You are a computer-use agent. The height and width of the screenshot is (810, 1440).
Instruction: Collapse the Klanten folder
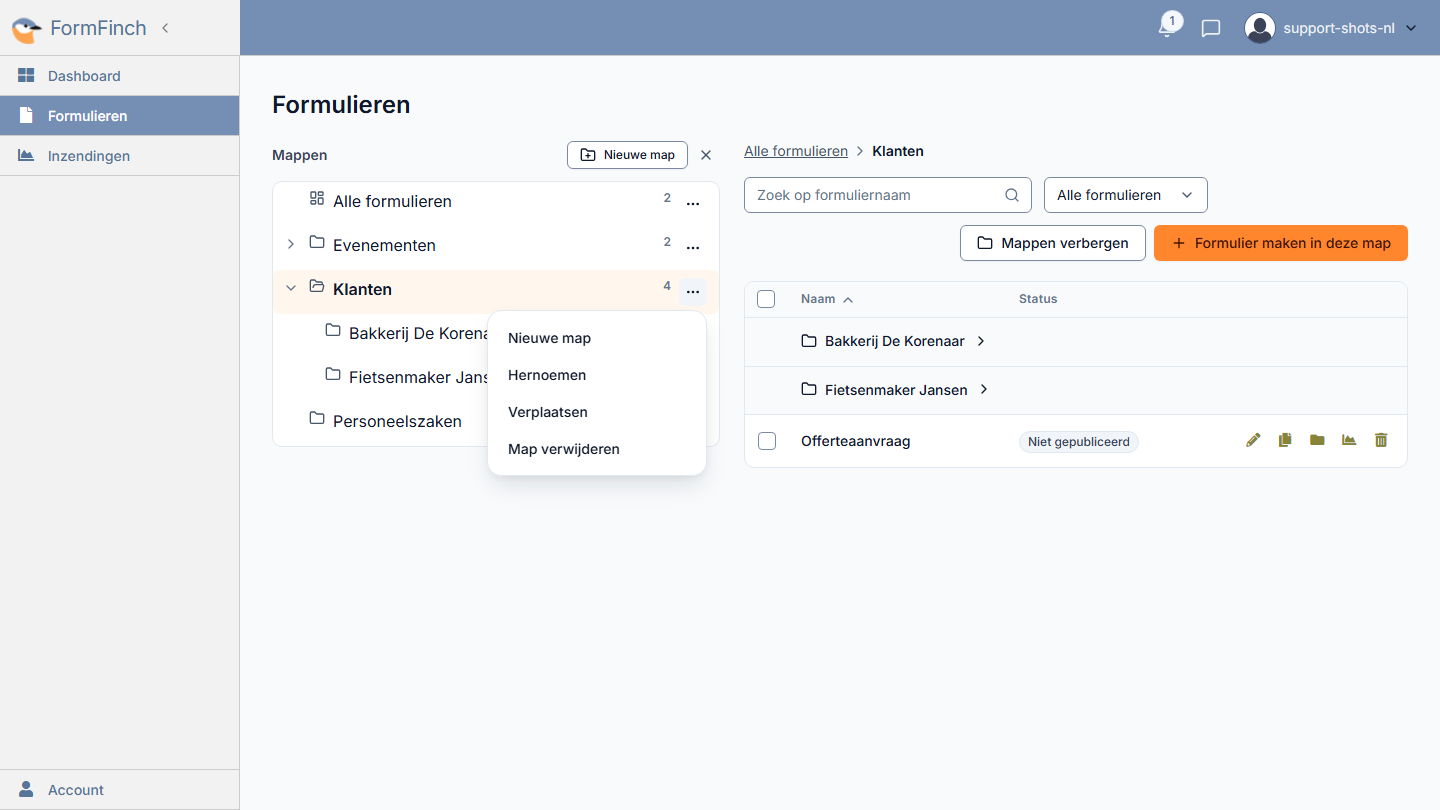pos(291,288)
